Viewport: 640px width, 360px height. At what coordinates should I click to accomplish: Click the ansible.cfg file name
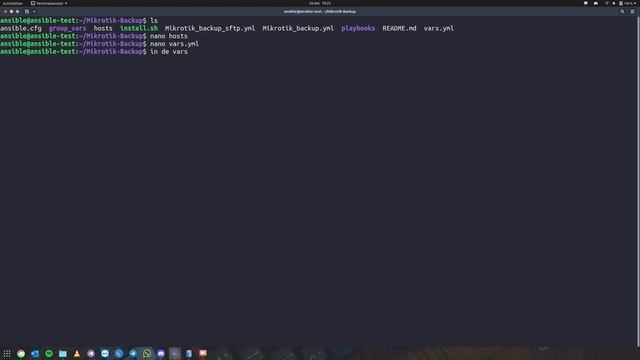click(x=21, y=29)
